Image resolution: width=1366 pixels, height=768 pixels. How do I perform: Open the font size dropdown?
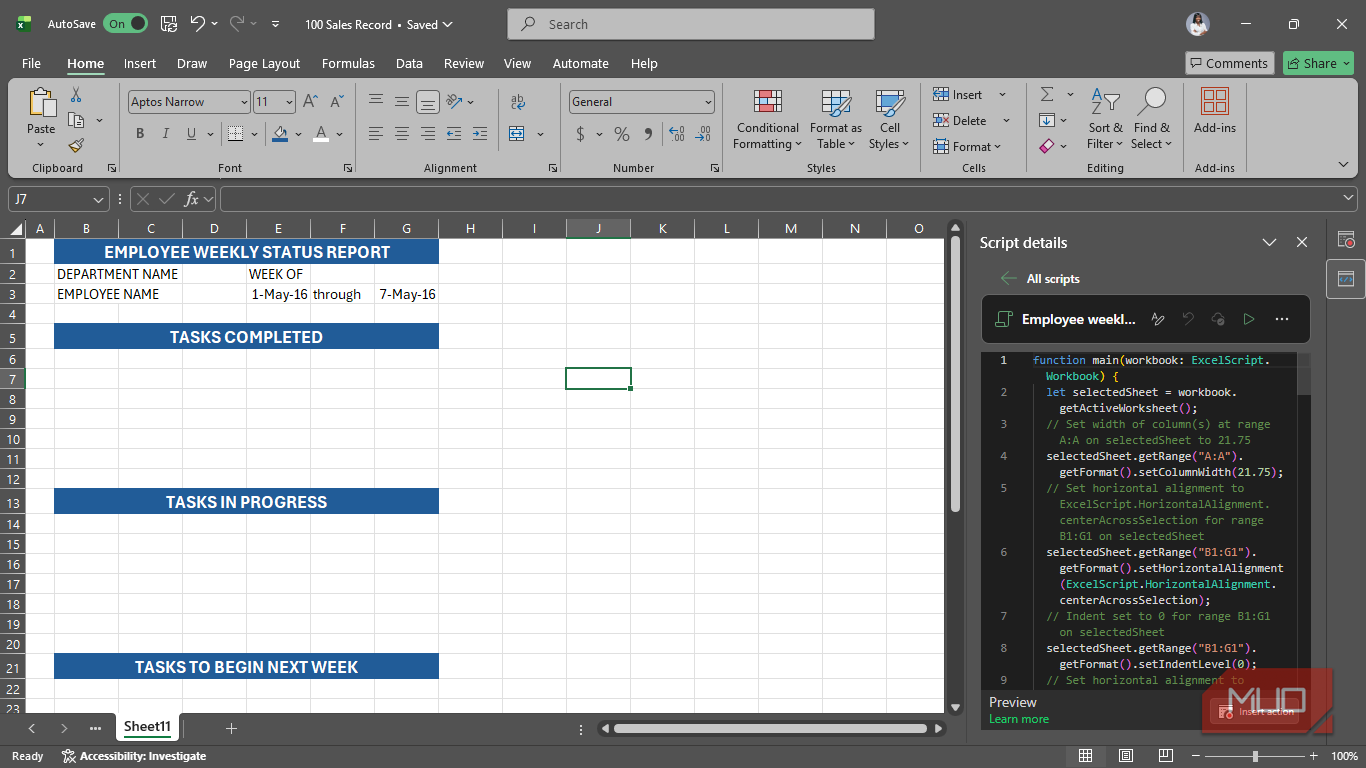[290, 102]
